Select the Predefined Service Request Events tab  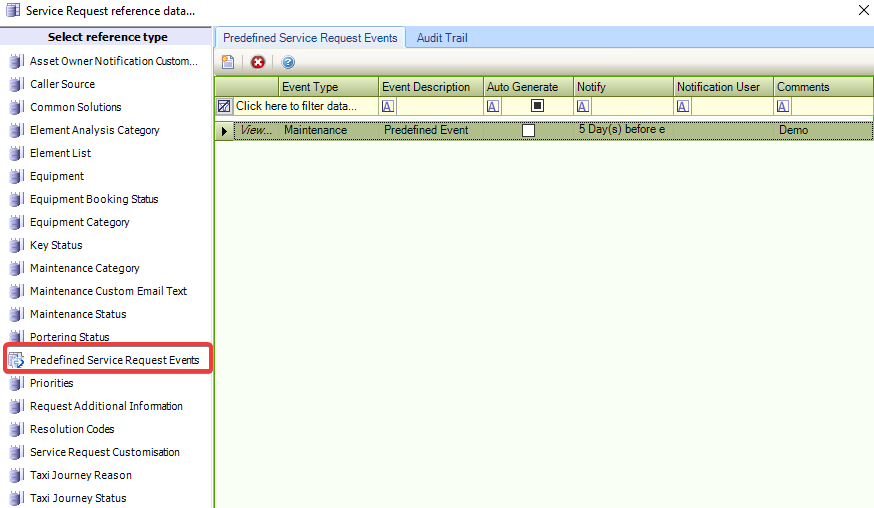(310, 38)
